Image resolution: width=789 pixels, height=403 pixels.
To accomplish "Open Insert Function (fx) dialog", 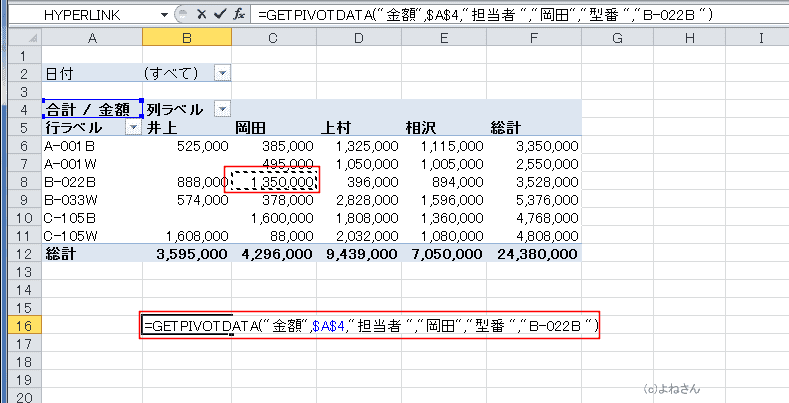I will [x=238, y=16].
